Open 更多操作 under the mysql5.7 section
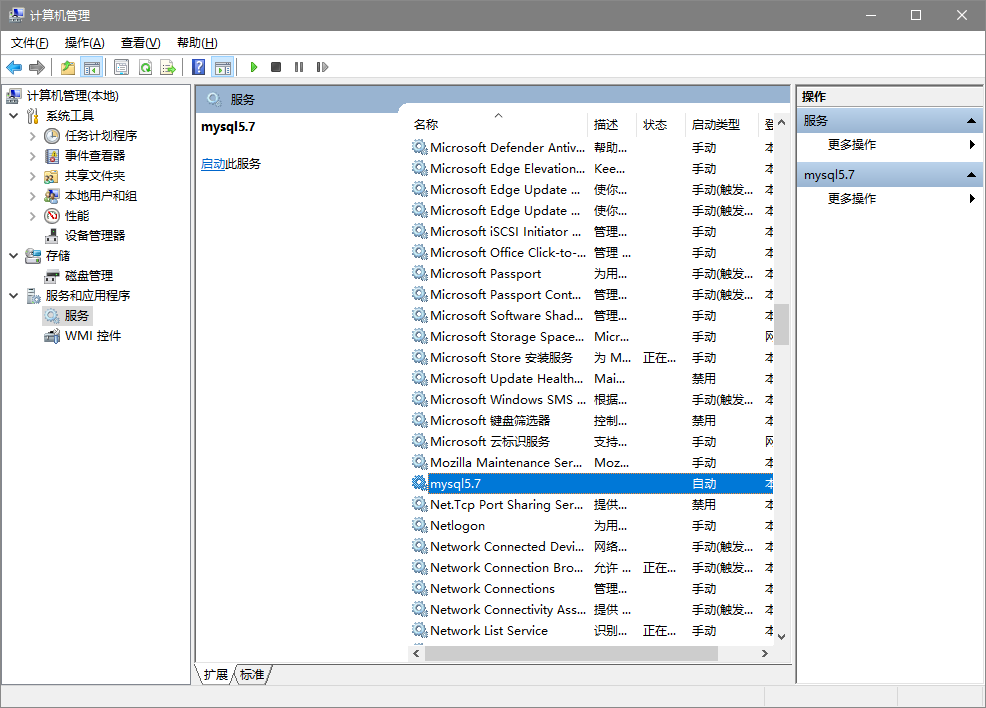Viewport: 986px width, 708px height. pyautogui.click(x=889, y=199)
